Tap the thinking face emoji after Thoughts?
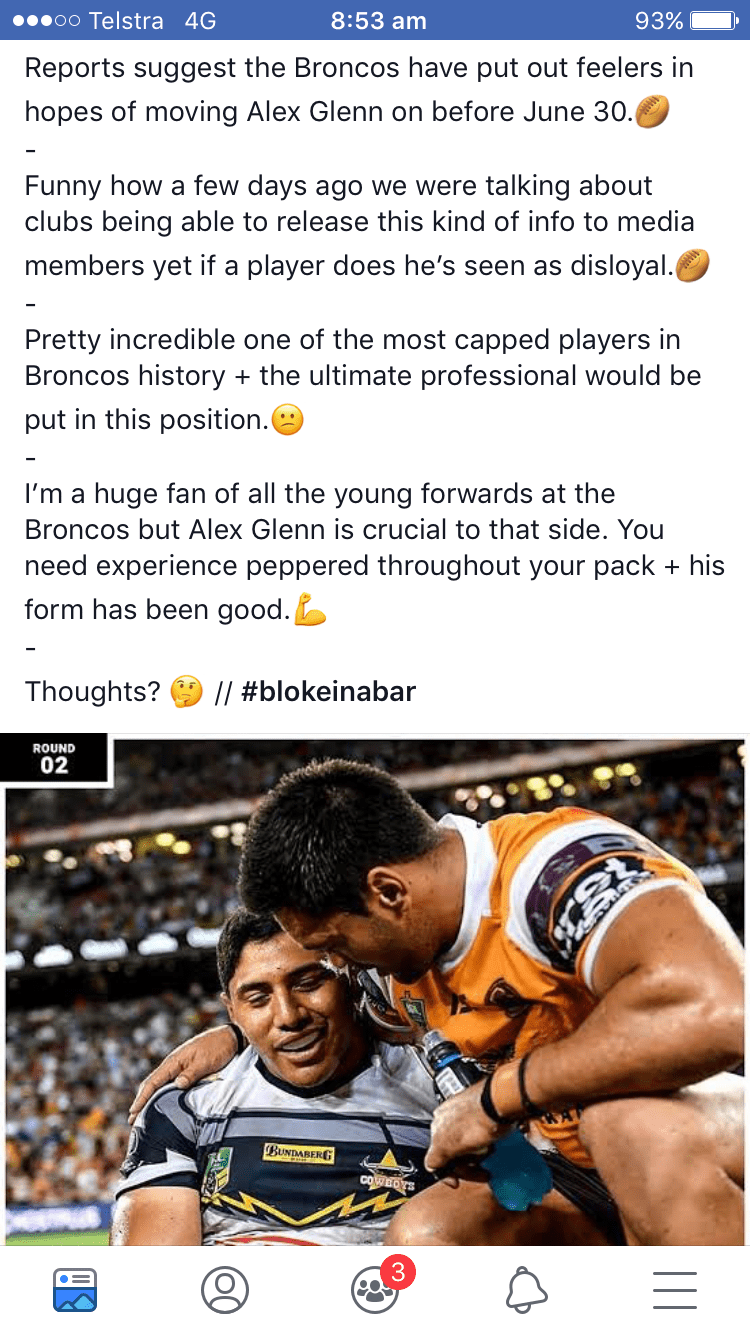The height and width of the screenshot is (1334, 750). [x=187, y=691]
